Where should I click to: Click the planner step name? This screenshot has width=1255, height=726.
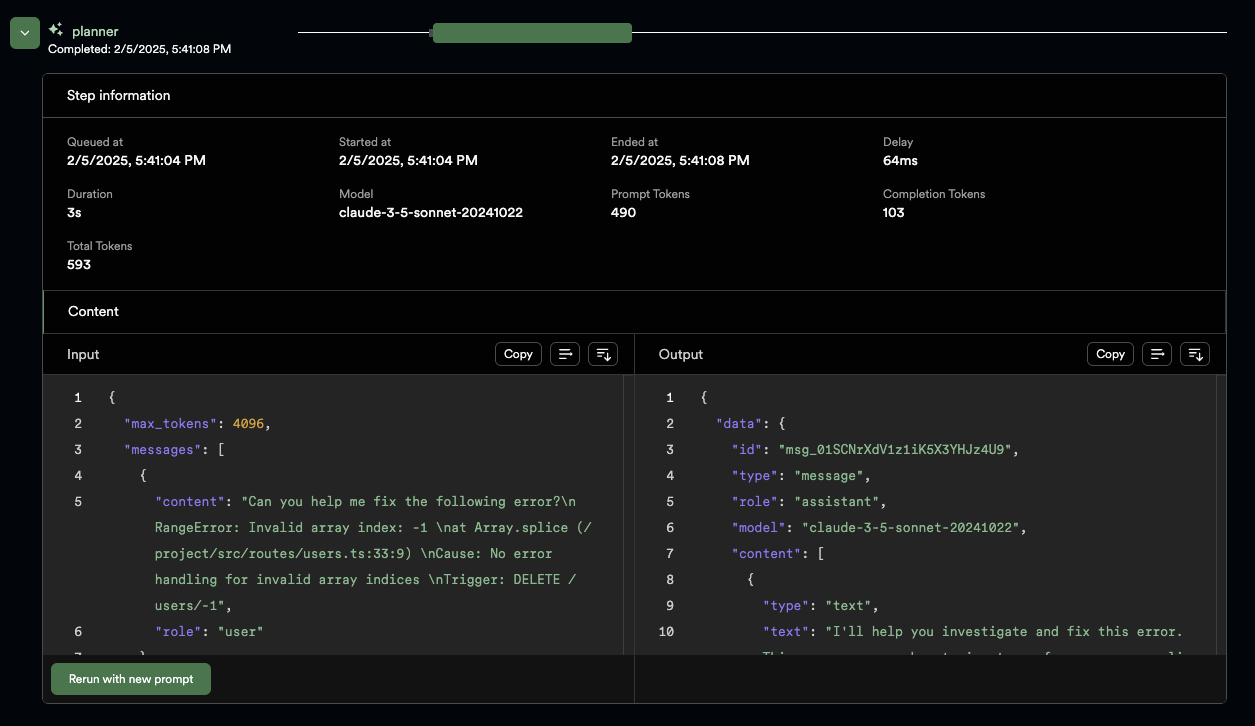click(95, 31)
